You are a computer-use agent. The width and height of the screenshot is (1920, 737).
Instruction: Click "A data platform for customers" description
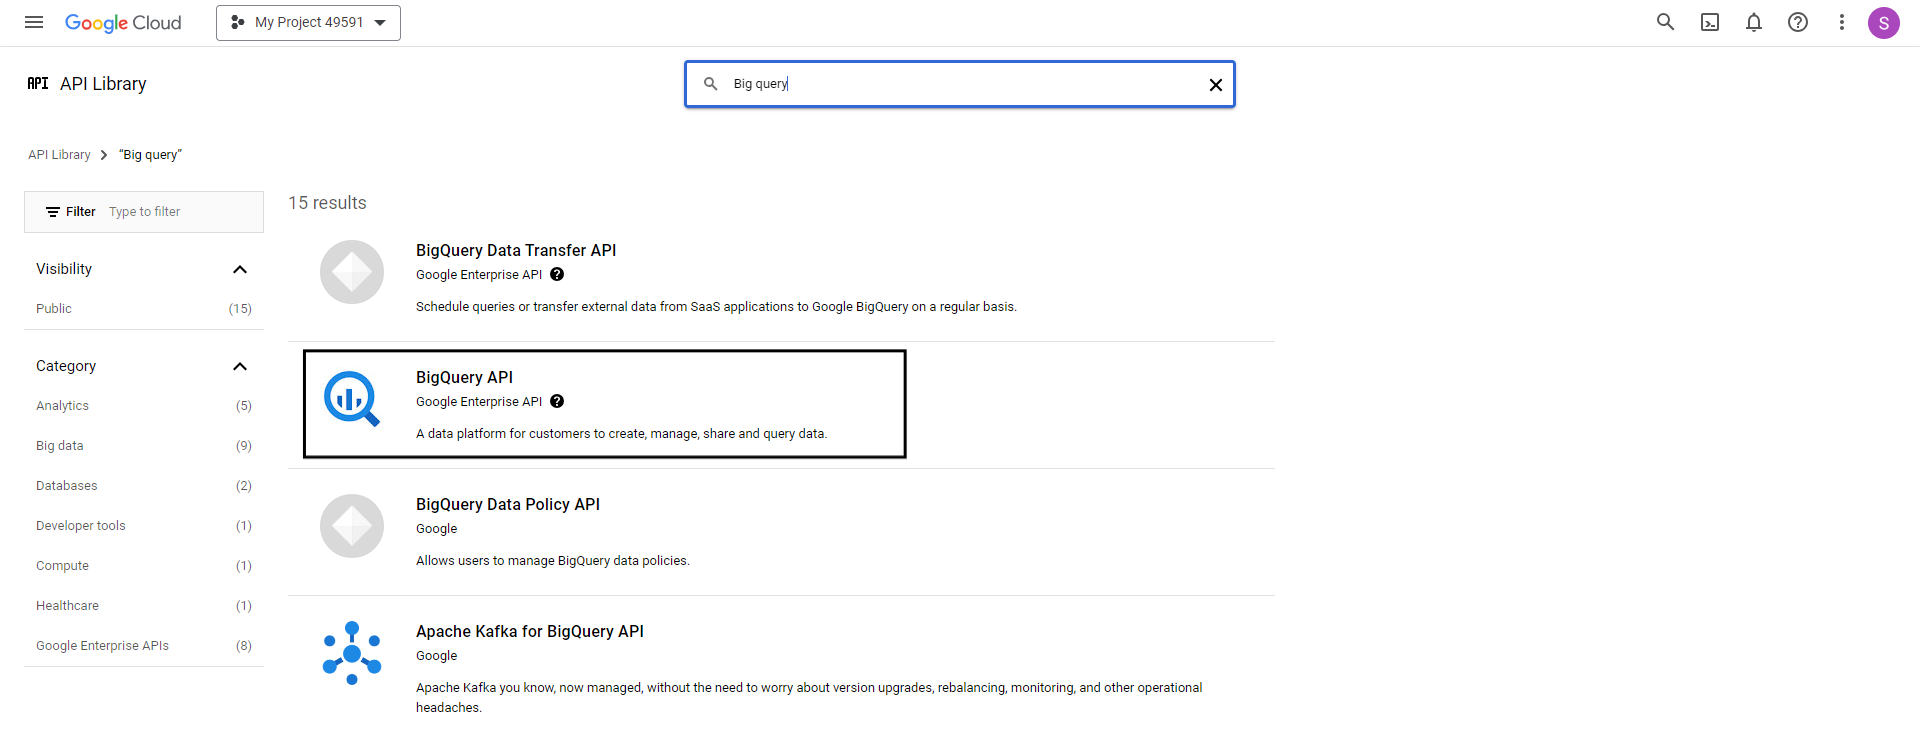click(621, 434)
